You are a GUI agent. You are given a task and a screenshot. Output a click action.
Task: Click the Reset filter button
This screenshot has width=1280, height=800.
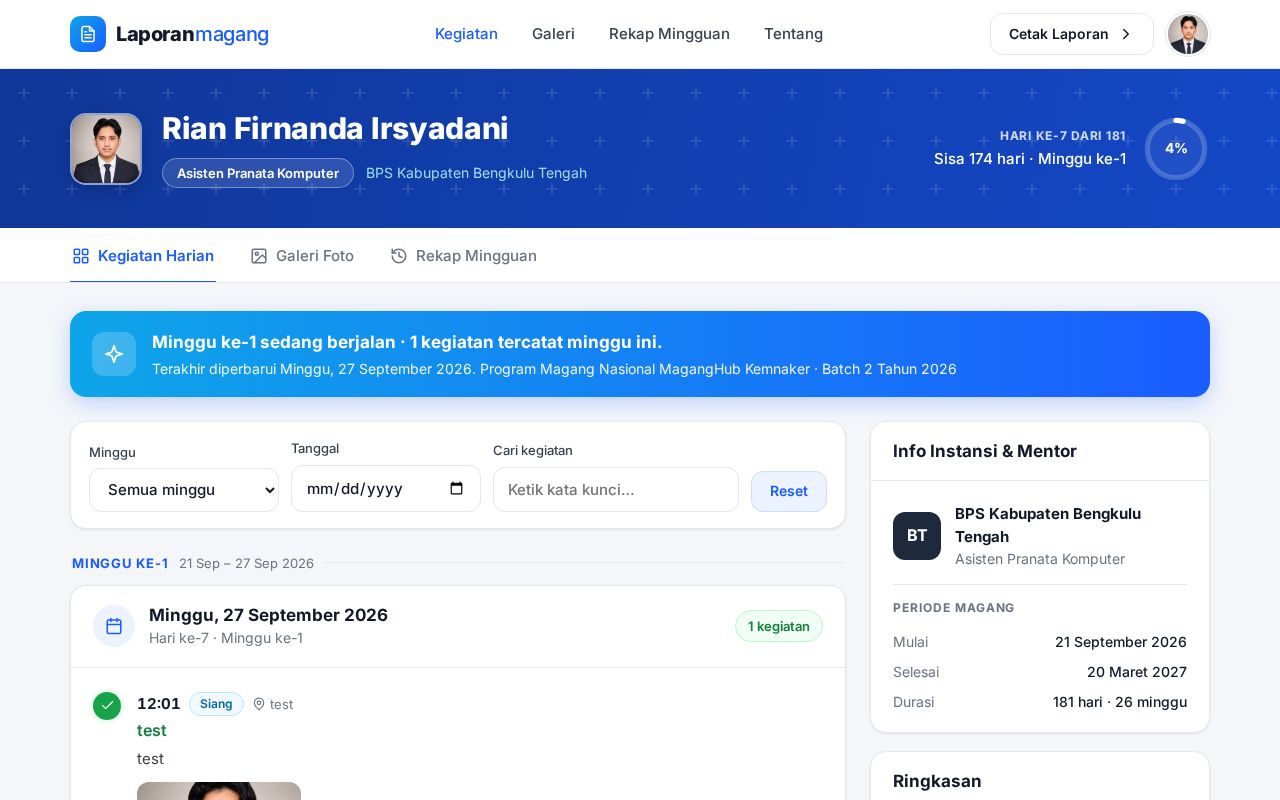tap(789, 491)
